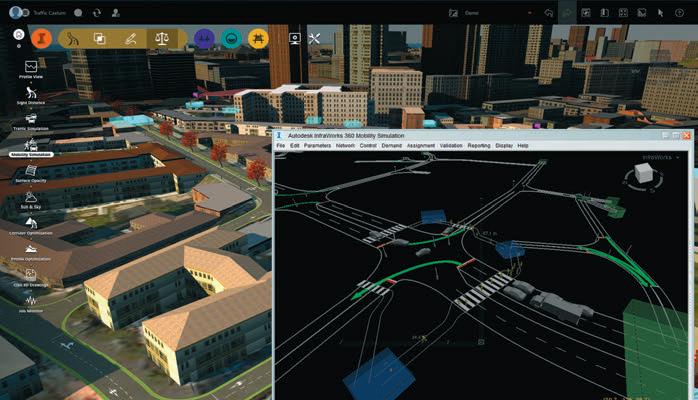698x400 pixels.
Task: Expand the InfraWorks dropdown in the simulation view
Action: (x=678, y=158)
